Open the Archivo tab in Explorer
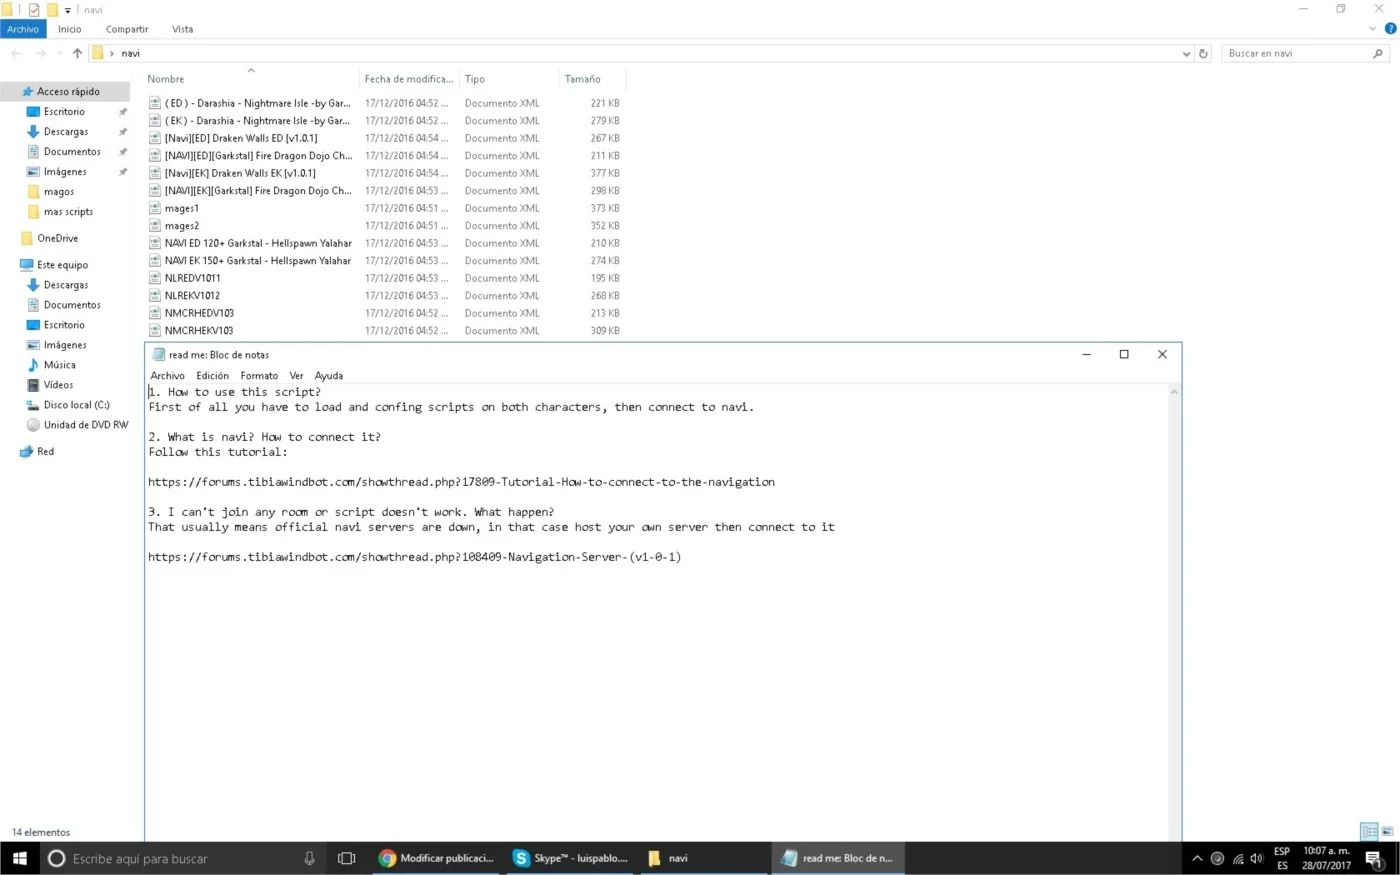Viewport: 1400px width, 875px height. coord(23,29)
